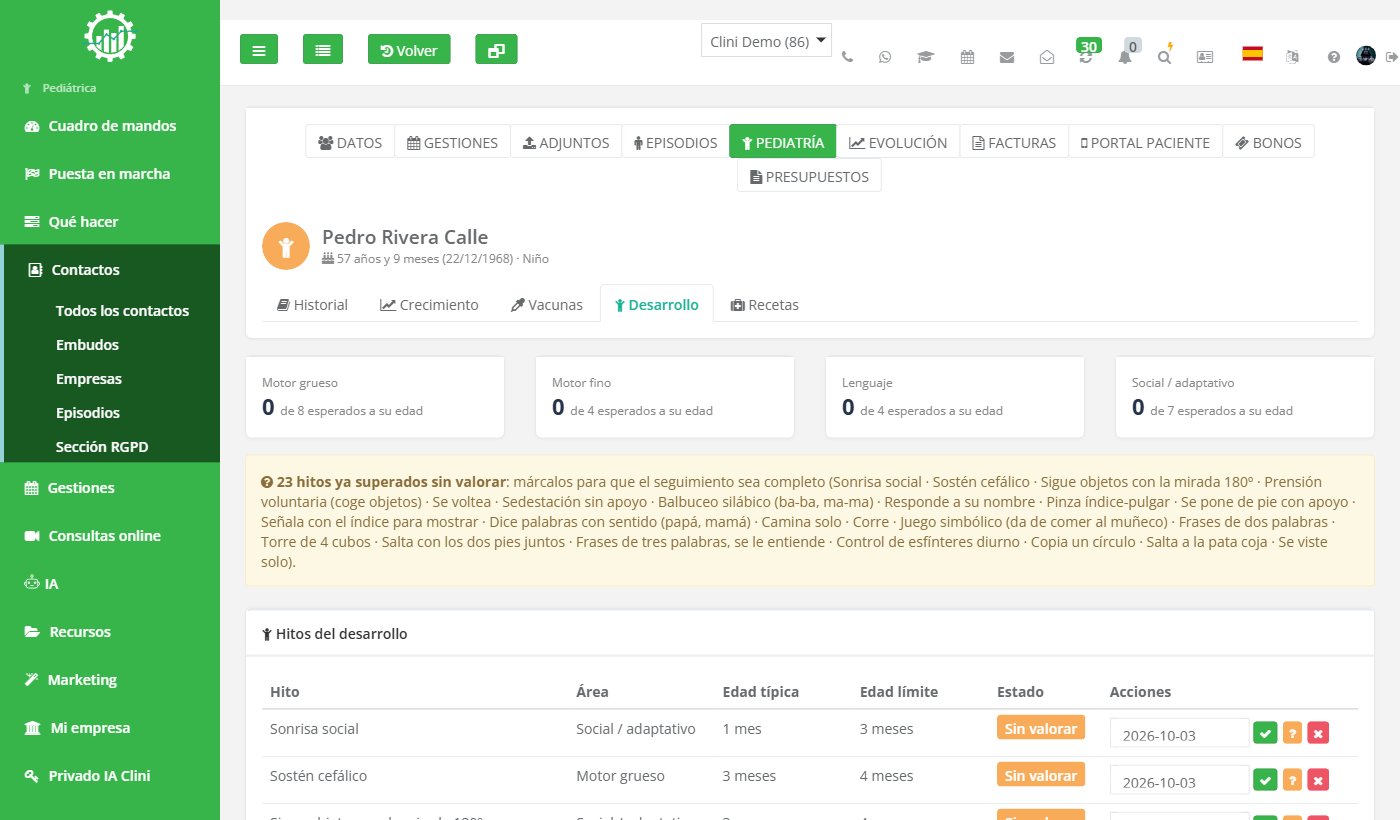Open Todos los contactos in sidebar
1400x820 pixels.
click(122, 310)
